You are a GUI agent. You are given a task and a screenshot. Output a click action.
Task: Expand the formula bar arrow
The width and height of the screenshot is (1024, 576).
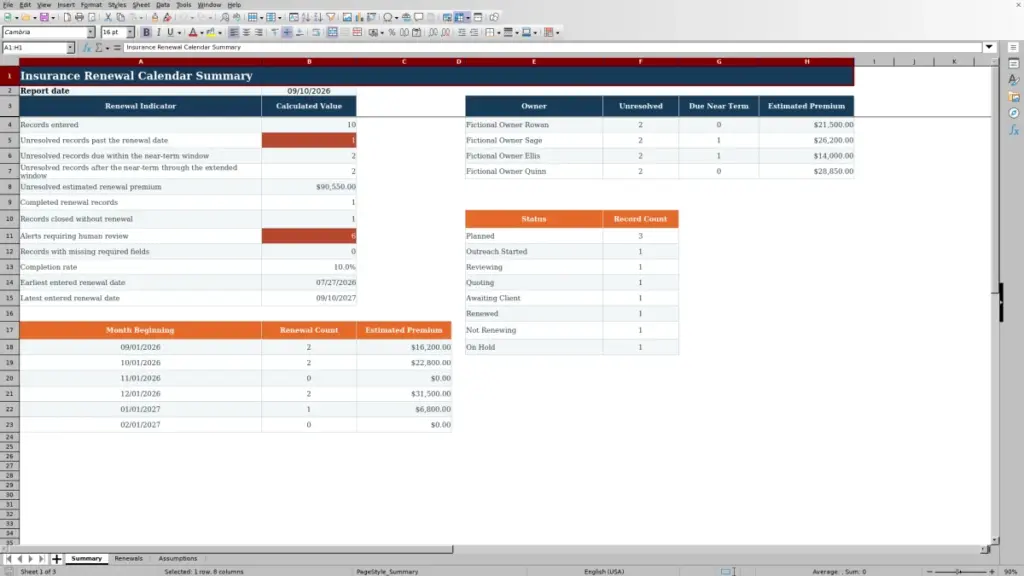click(989, 47)
